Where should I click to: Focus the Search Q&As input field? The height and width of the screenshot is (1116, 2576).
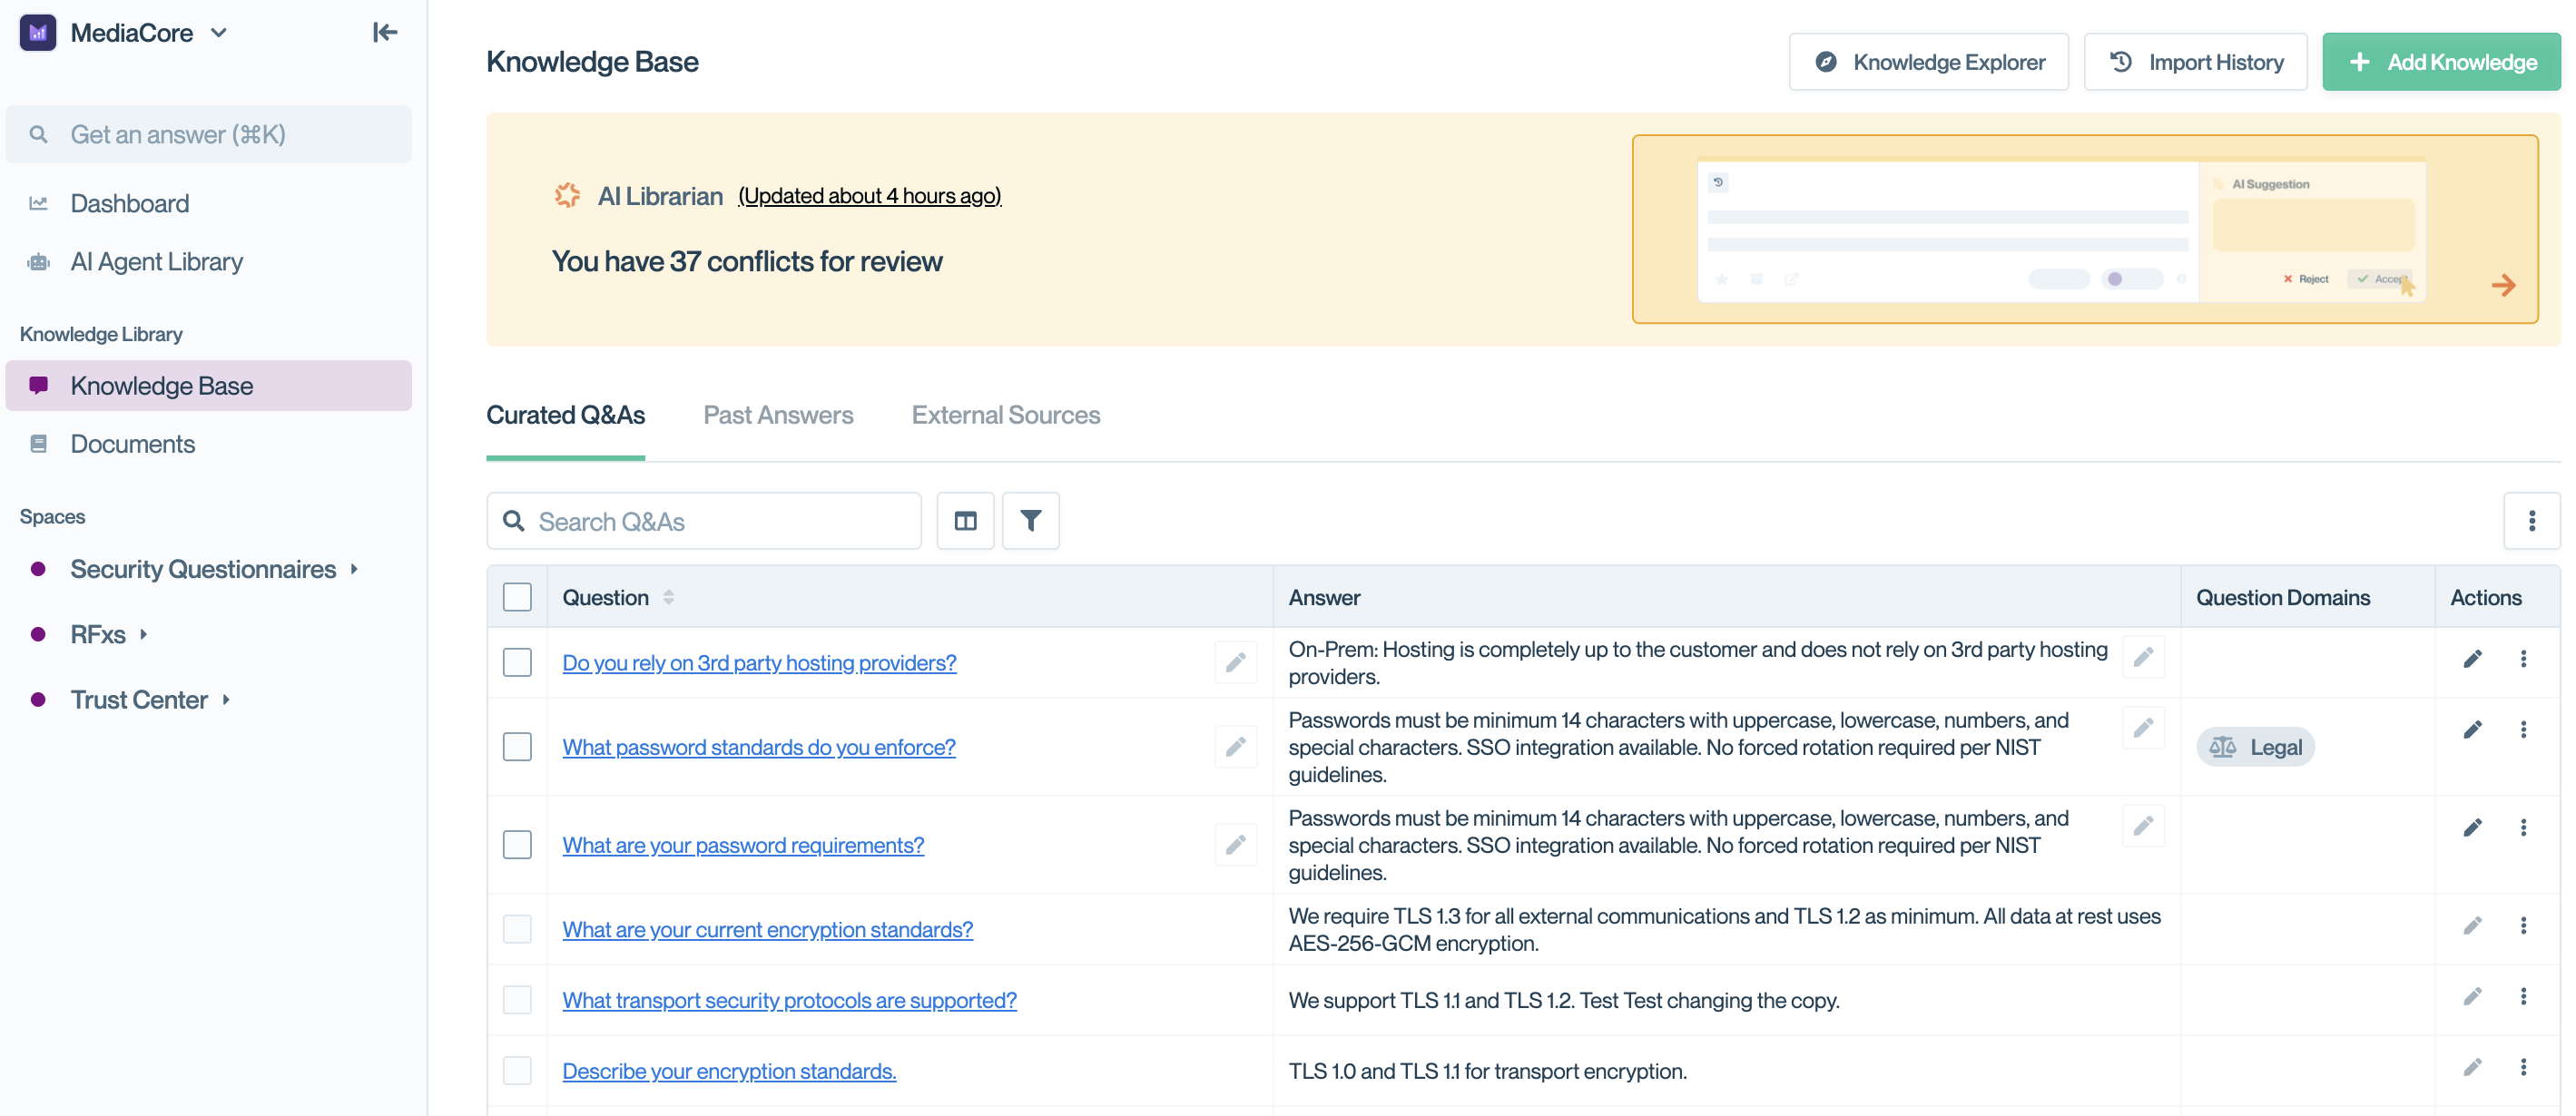point(720,521)
